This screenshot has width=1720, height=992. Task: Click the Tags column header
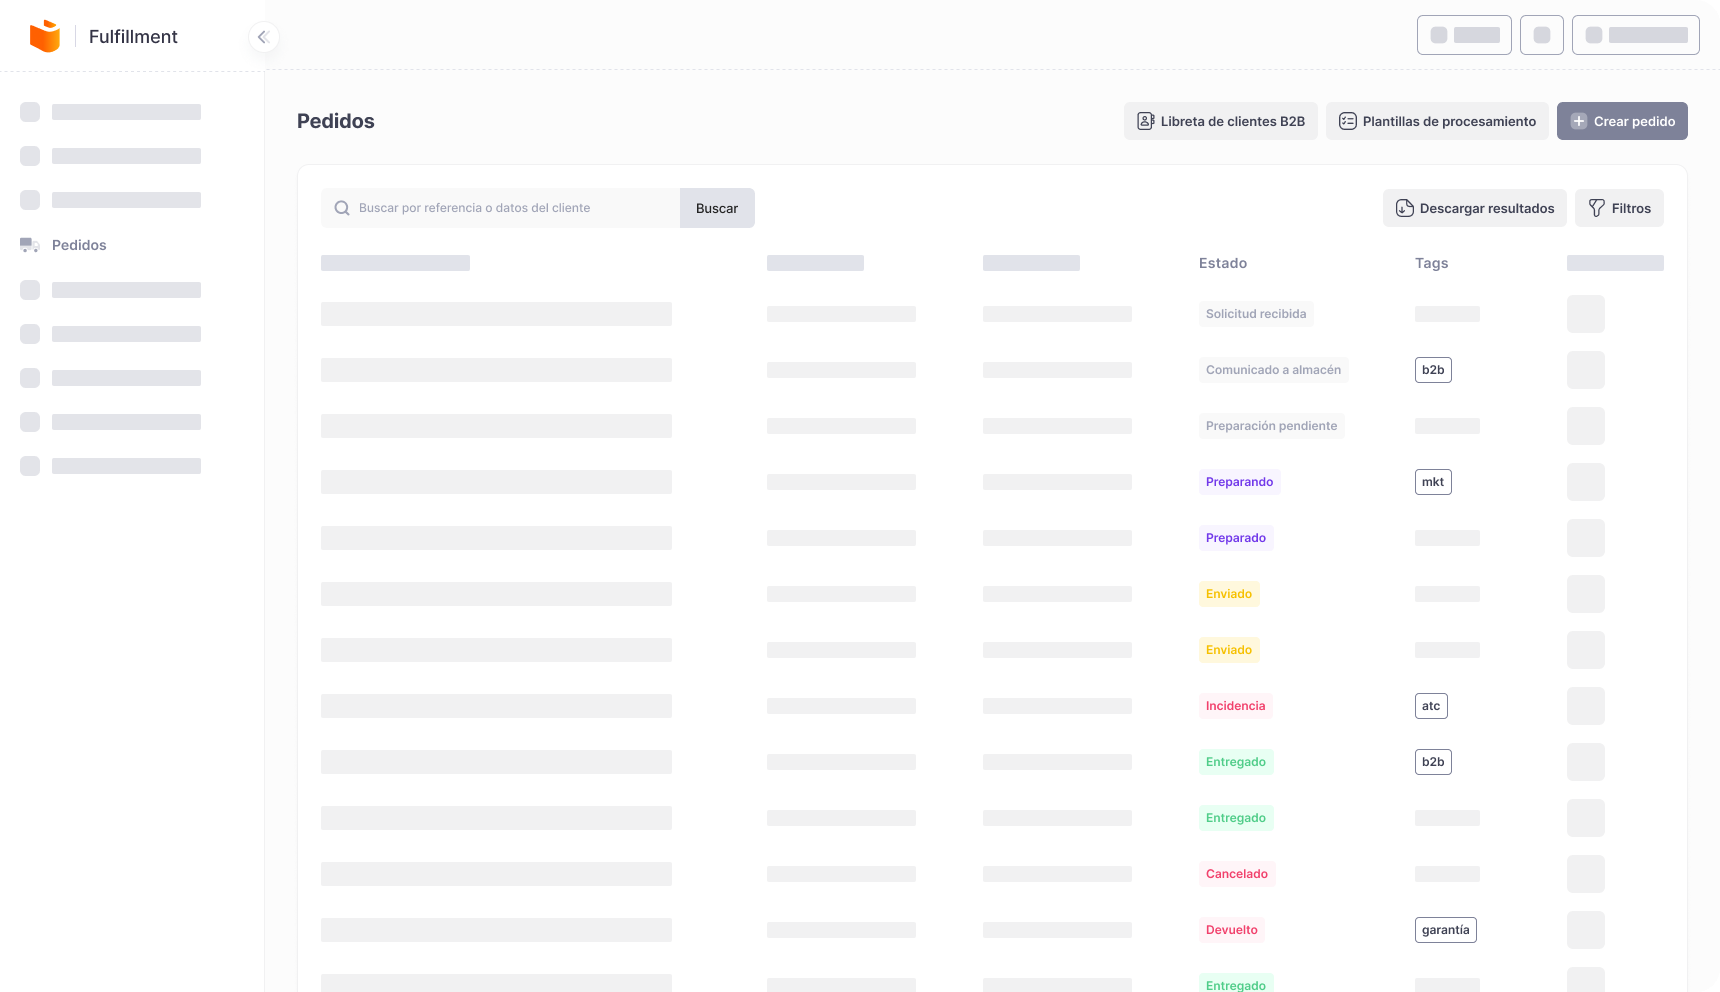click(1431, 263)
